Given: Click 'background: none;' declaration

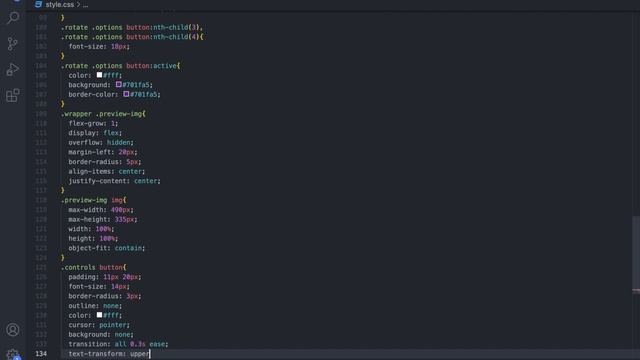Looking at the screenshot, I should click(x=101, y=334).
